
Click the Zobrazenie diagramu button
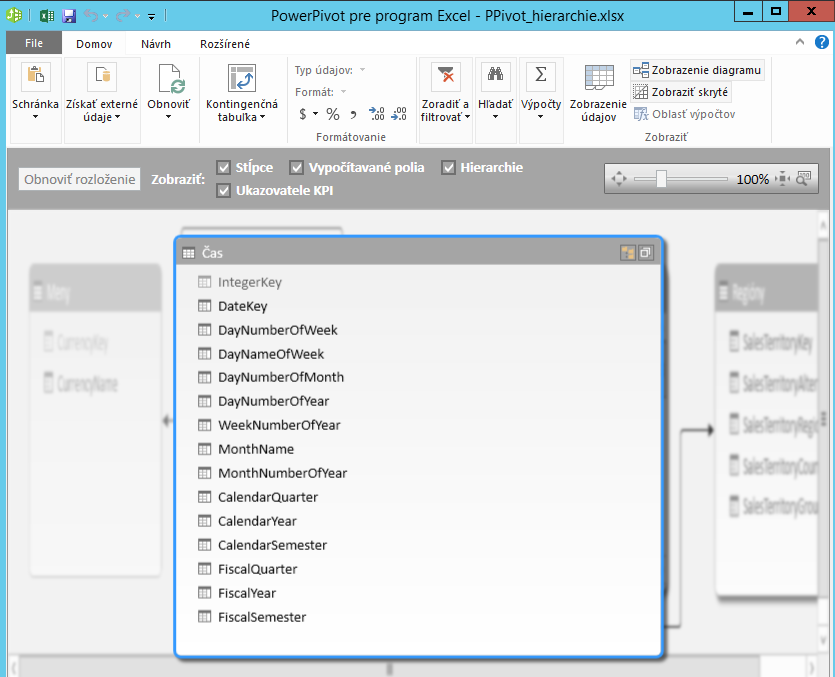pos(697,70)
